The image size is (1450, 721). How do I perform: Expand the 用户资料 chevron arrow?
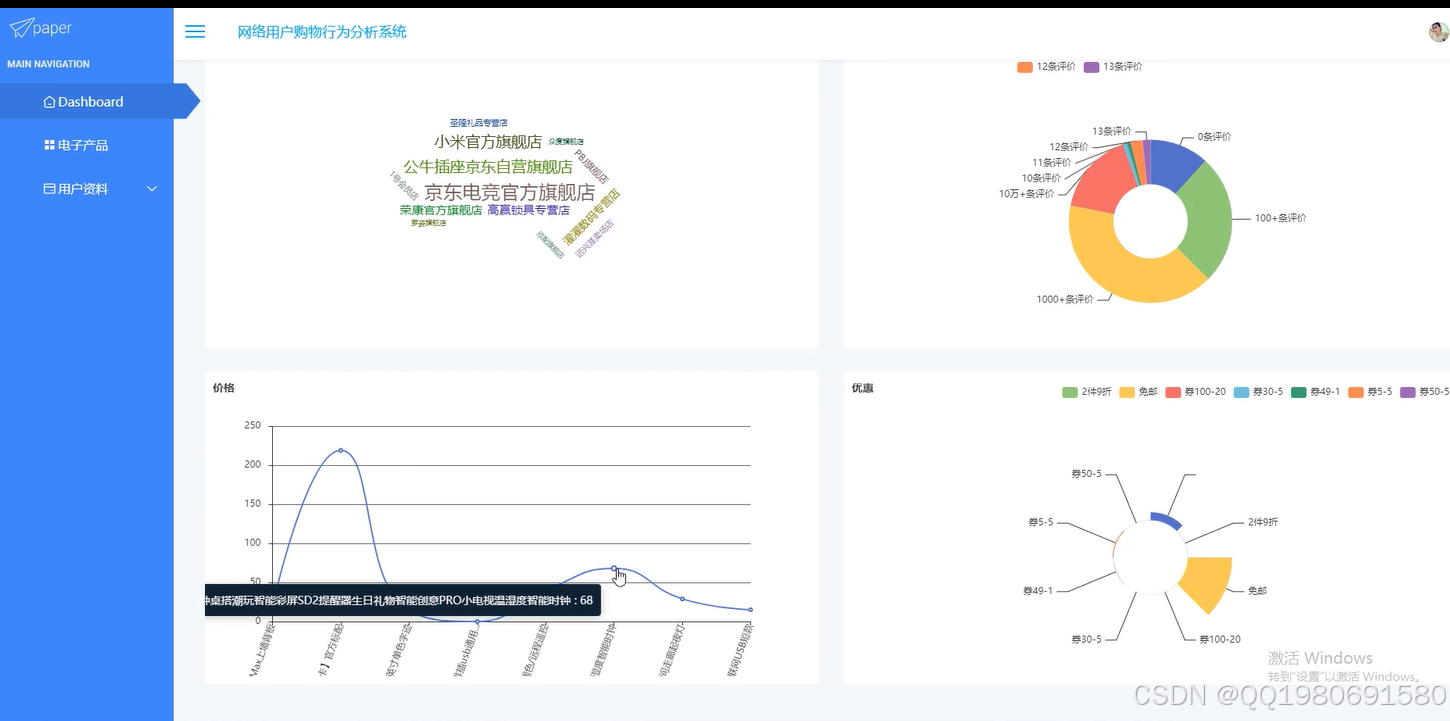(152, 189)
